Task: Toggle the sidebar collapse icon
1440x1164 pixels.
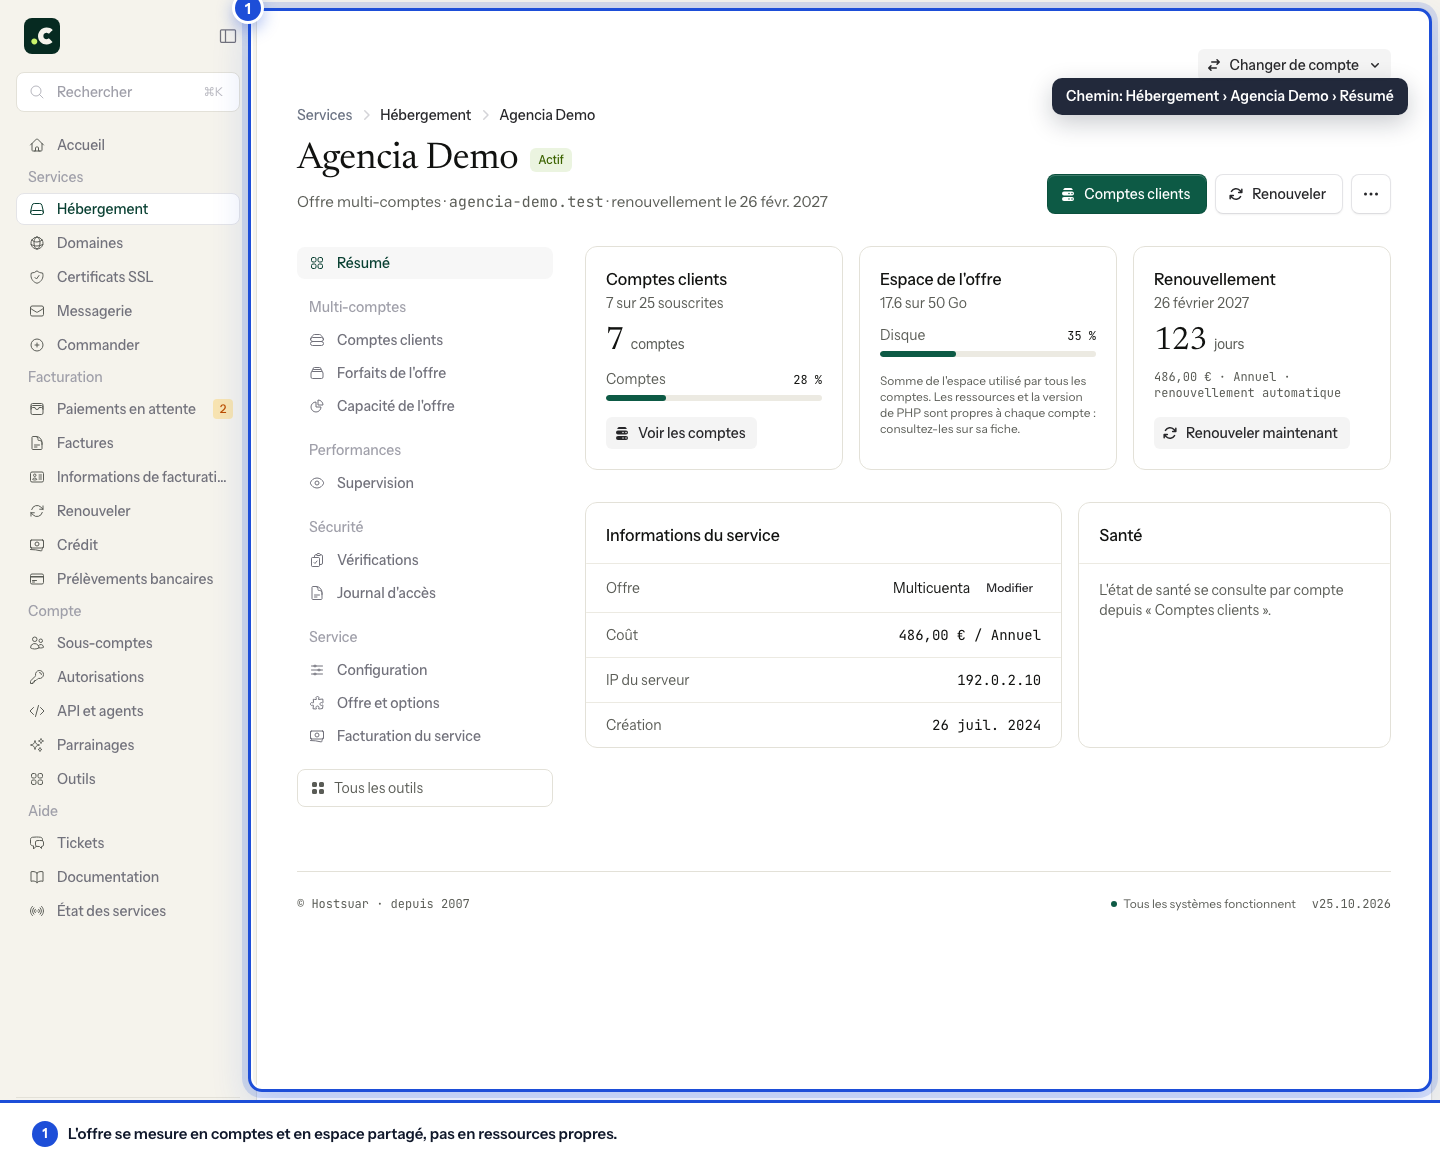Action: point(228,36)
